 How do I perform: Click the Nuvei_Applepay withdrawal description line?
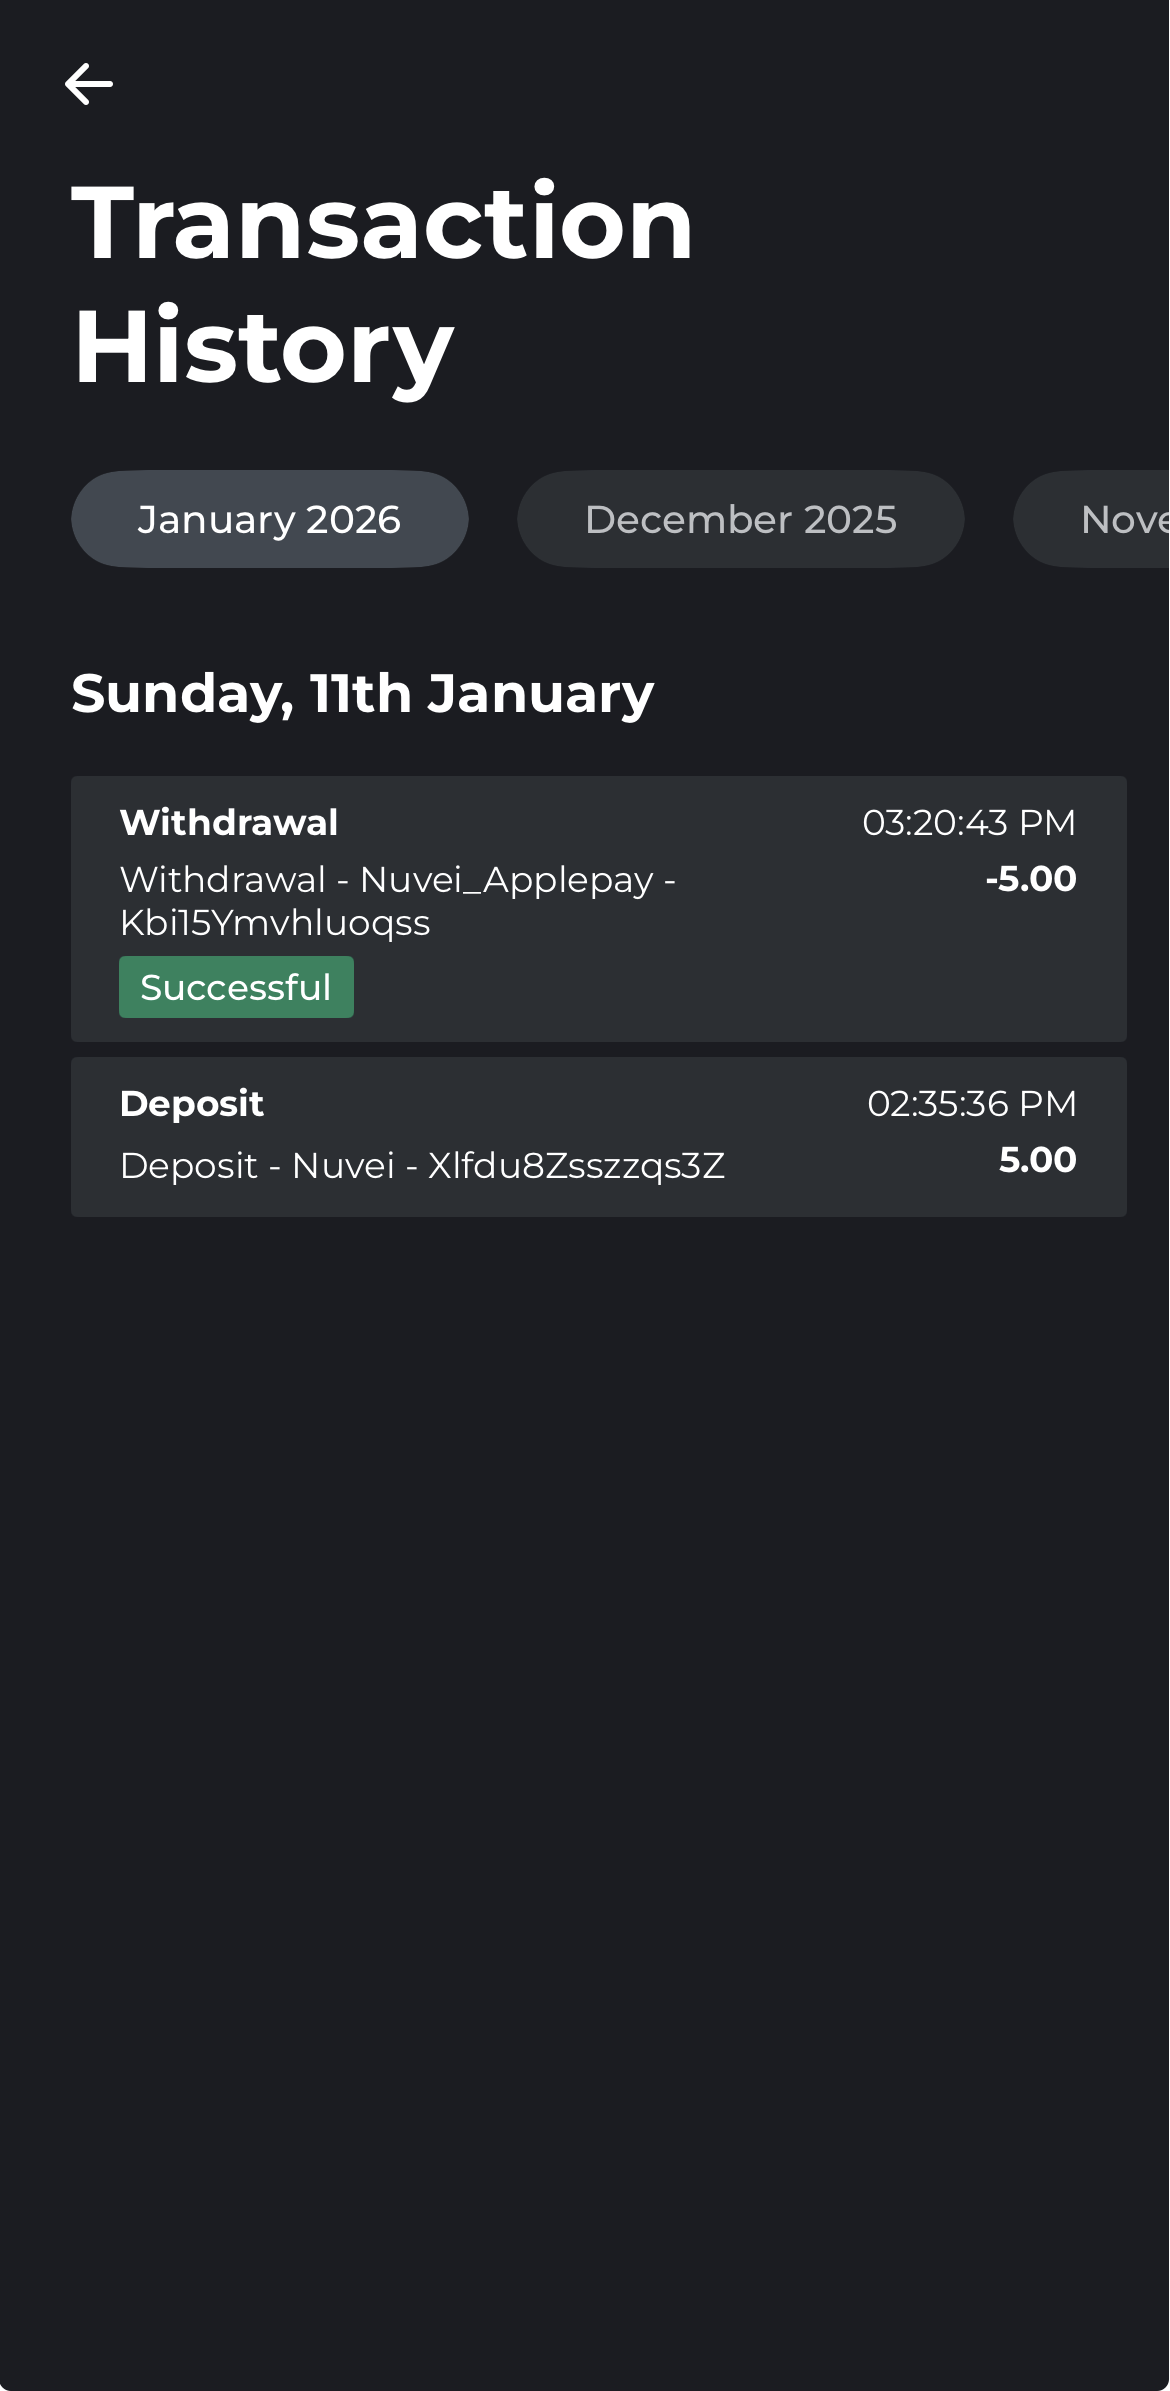pyautogui.click(x=397, y=880)
